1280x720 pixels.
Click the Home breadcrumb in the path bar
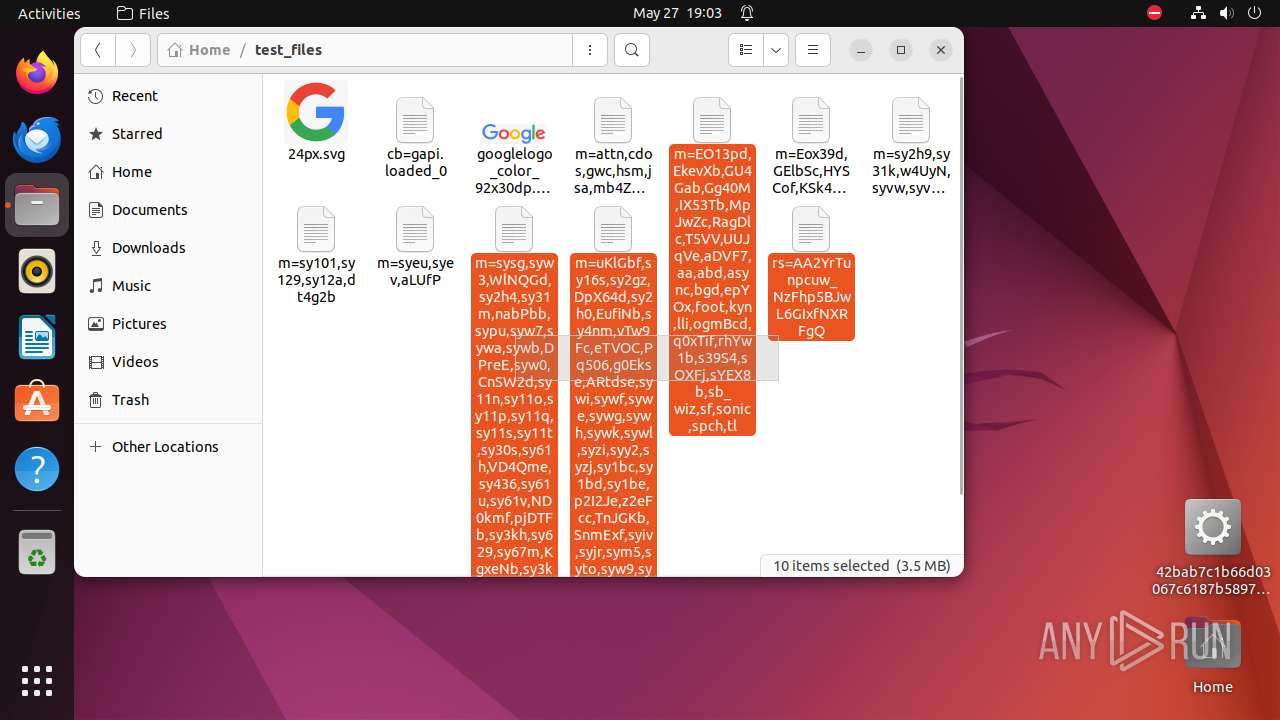(199, 50)
